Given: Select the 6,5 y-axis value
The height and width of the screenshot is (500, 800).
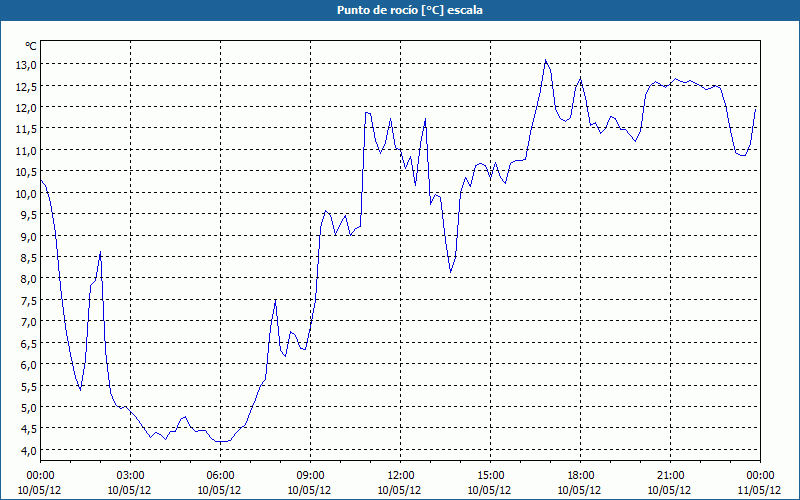Looking at the screenshot, I should [x=30, y=343].
